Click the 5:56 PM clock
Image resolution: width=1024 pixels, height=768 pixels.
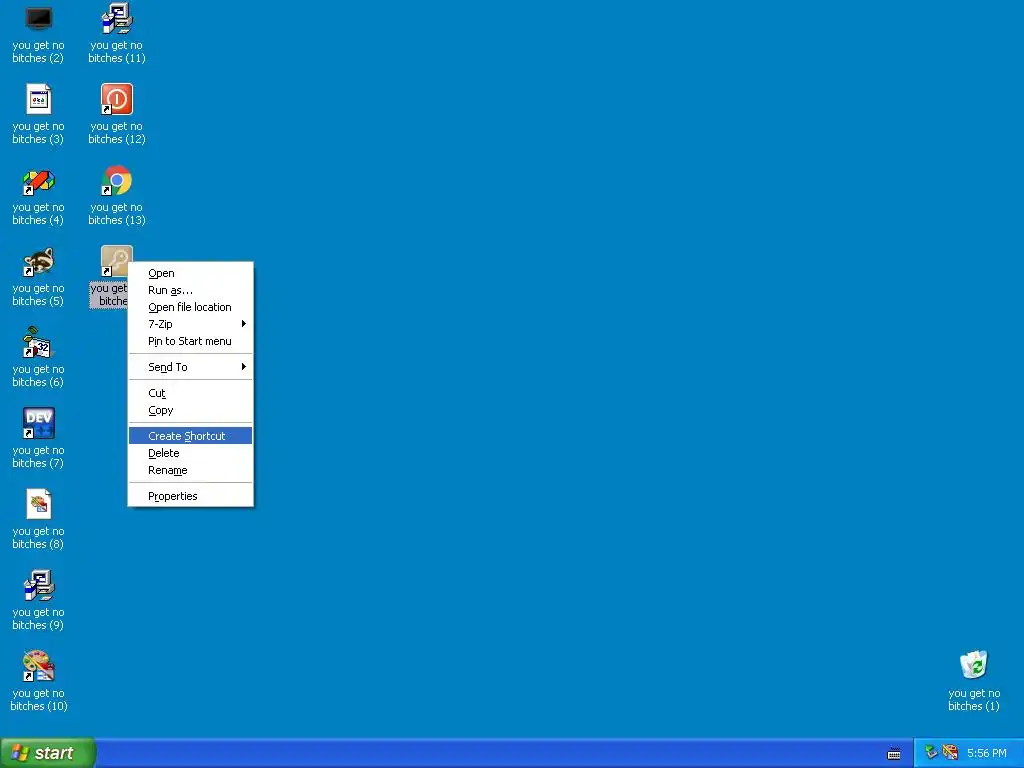tap(986, 753)
